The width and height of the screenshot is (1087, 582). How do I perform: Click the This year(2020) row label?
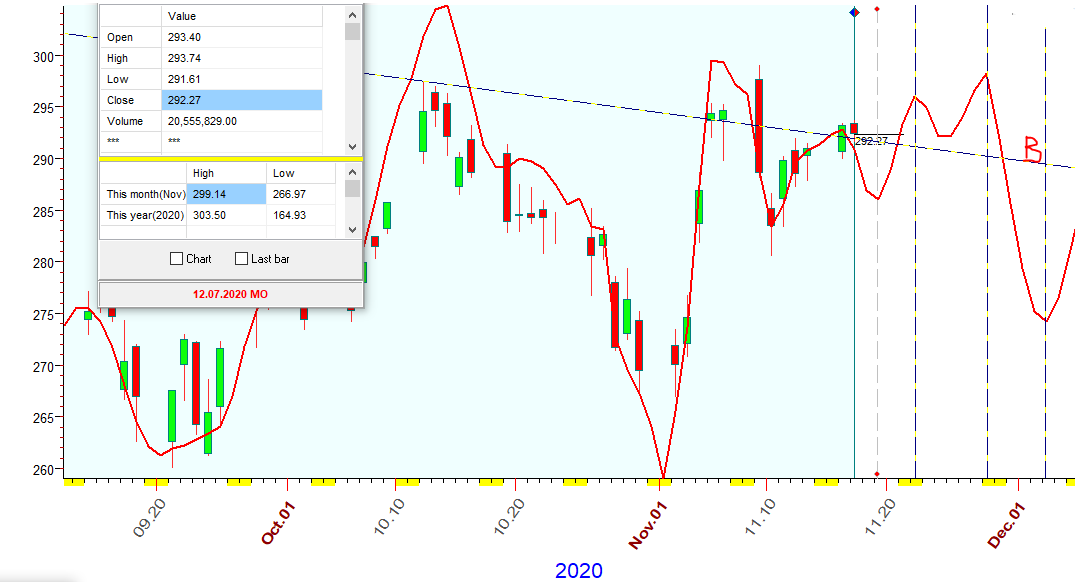coord(145,215)
